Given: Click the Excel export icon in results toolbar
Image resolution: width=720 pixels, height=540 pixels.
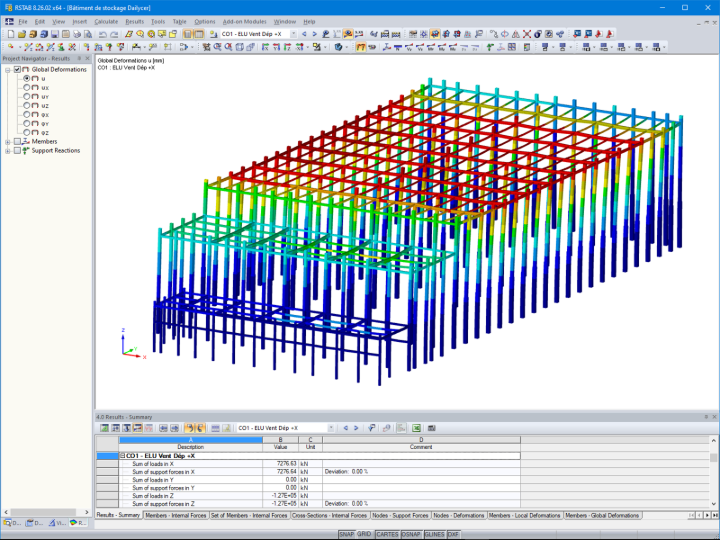Looking at the screenshot, I should 416,428.
